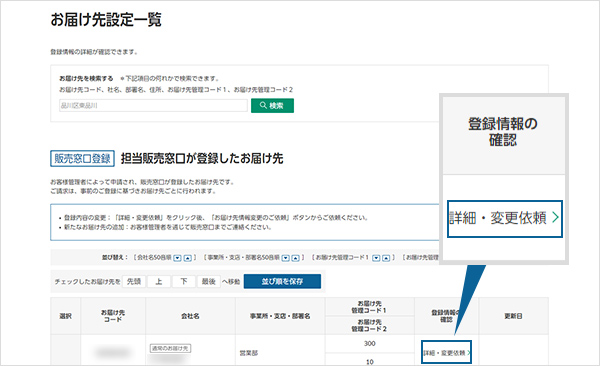
Task: Focus the お届け先 search input field
Action: click(x=153, y=105)
